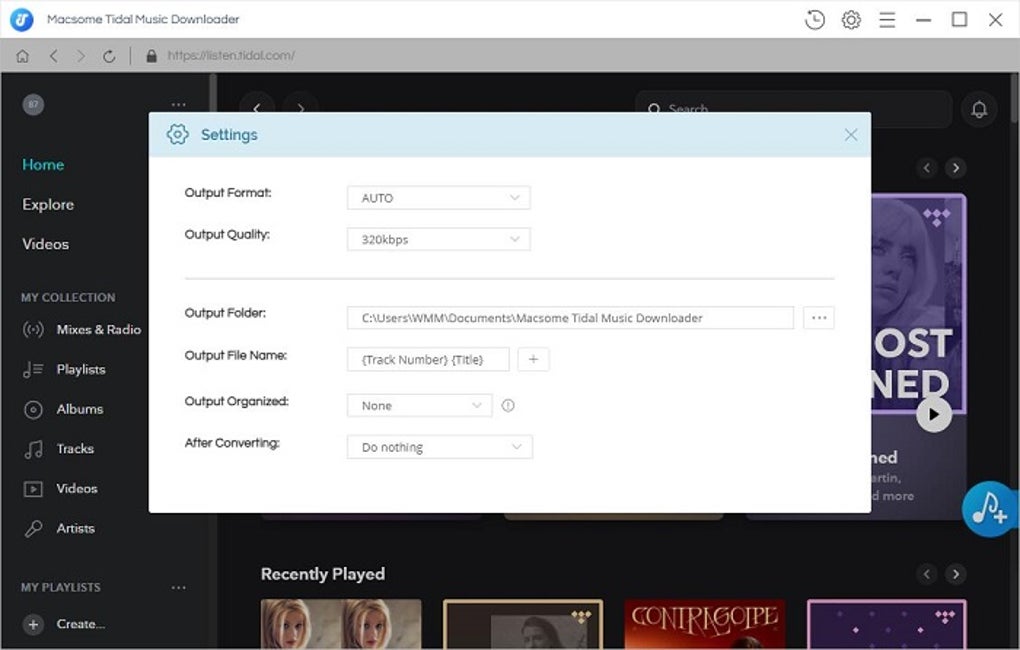This screenshot has width=1020, height=650.
Task: Browse for output folder with ellipsis button
Action: (x=819, y=318)
